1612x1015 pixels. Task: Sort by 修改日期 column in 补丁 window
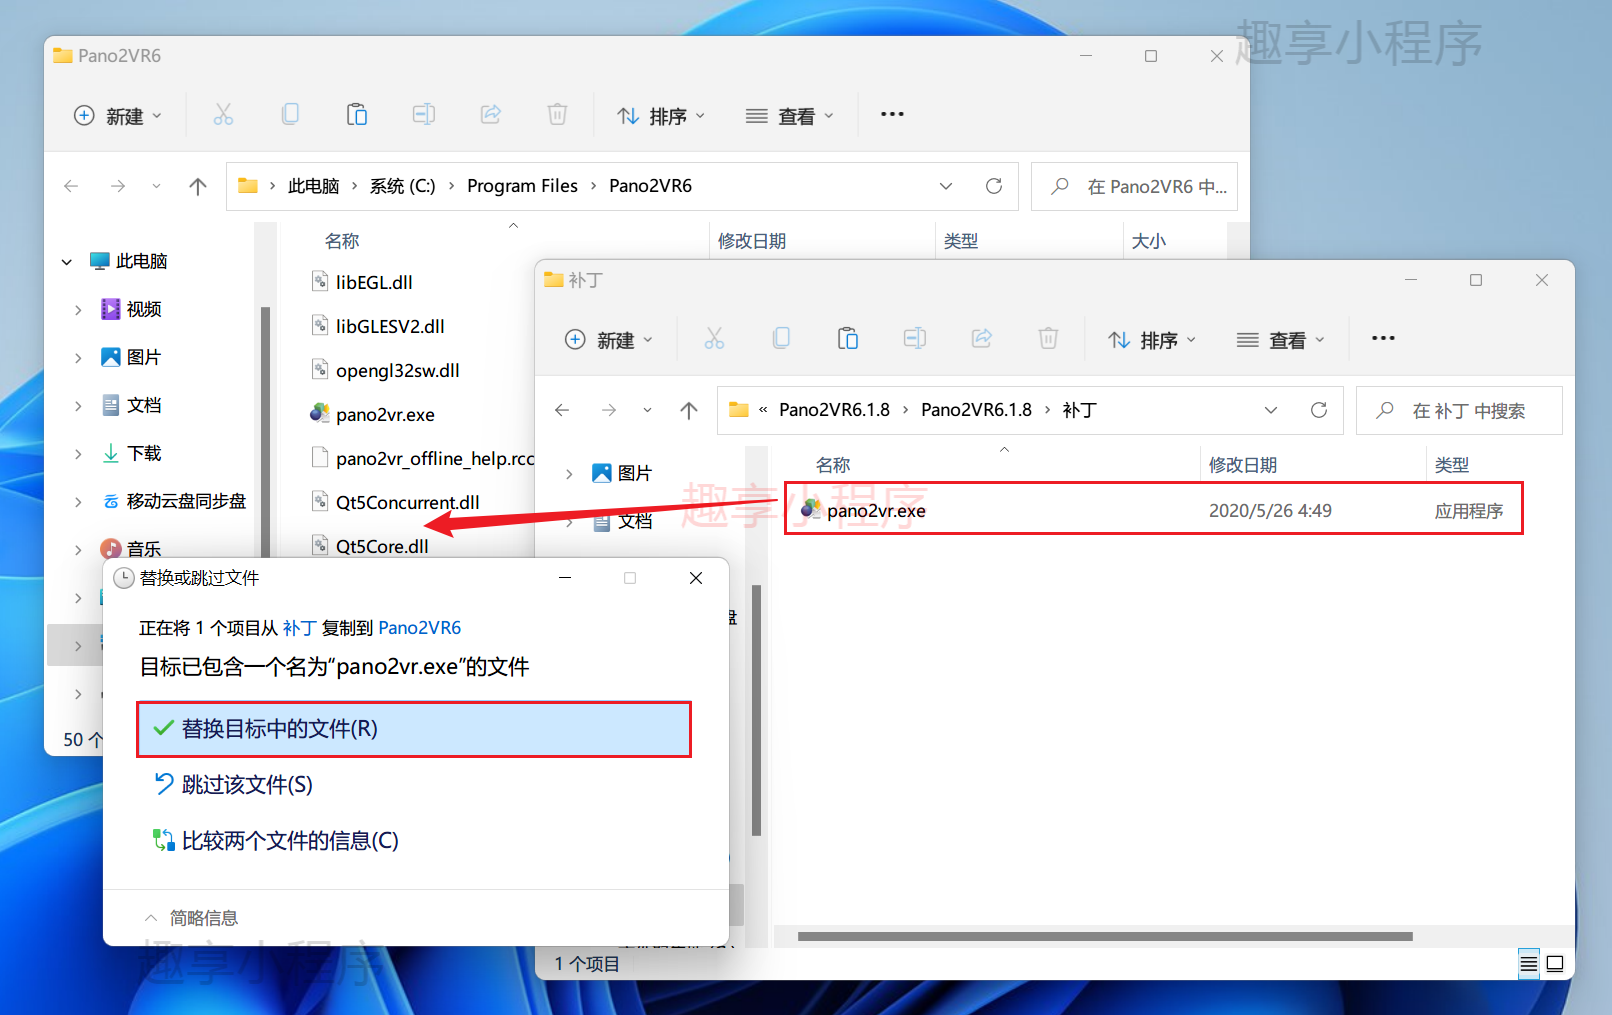[1243, 465]
